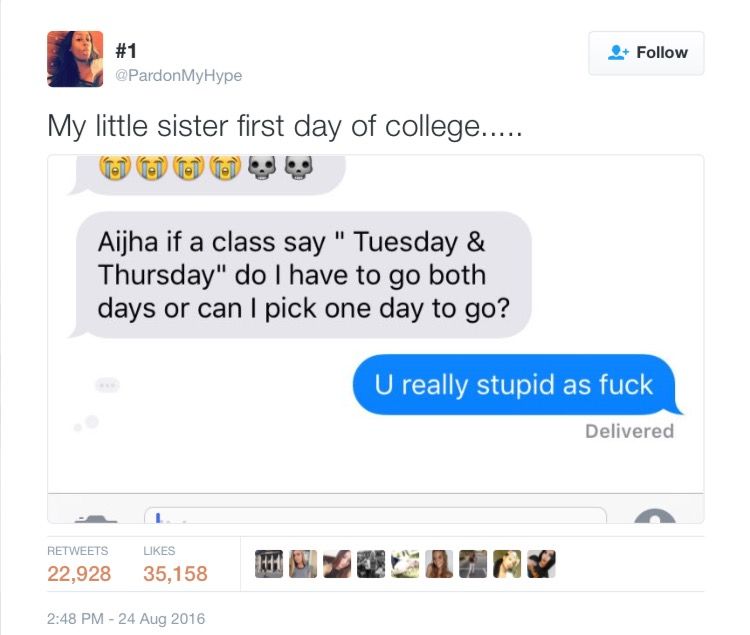
Task: Click the microphone icon in message bar
Action: [655, 516]
